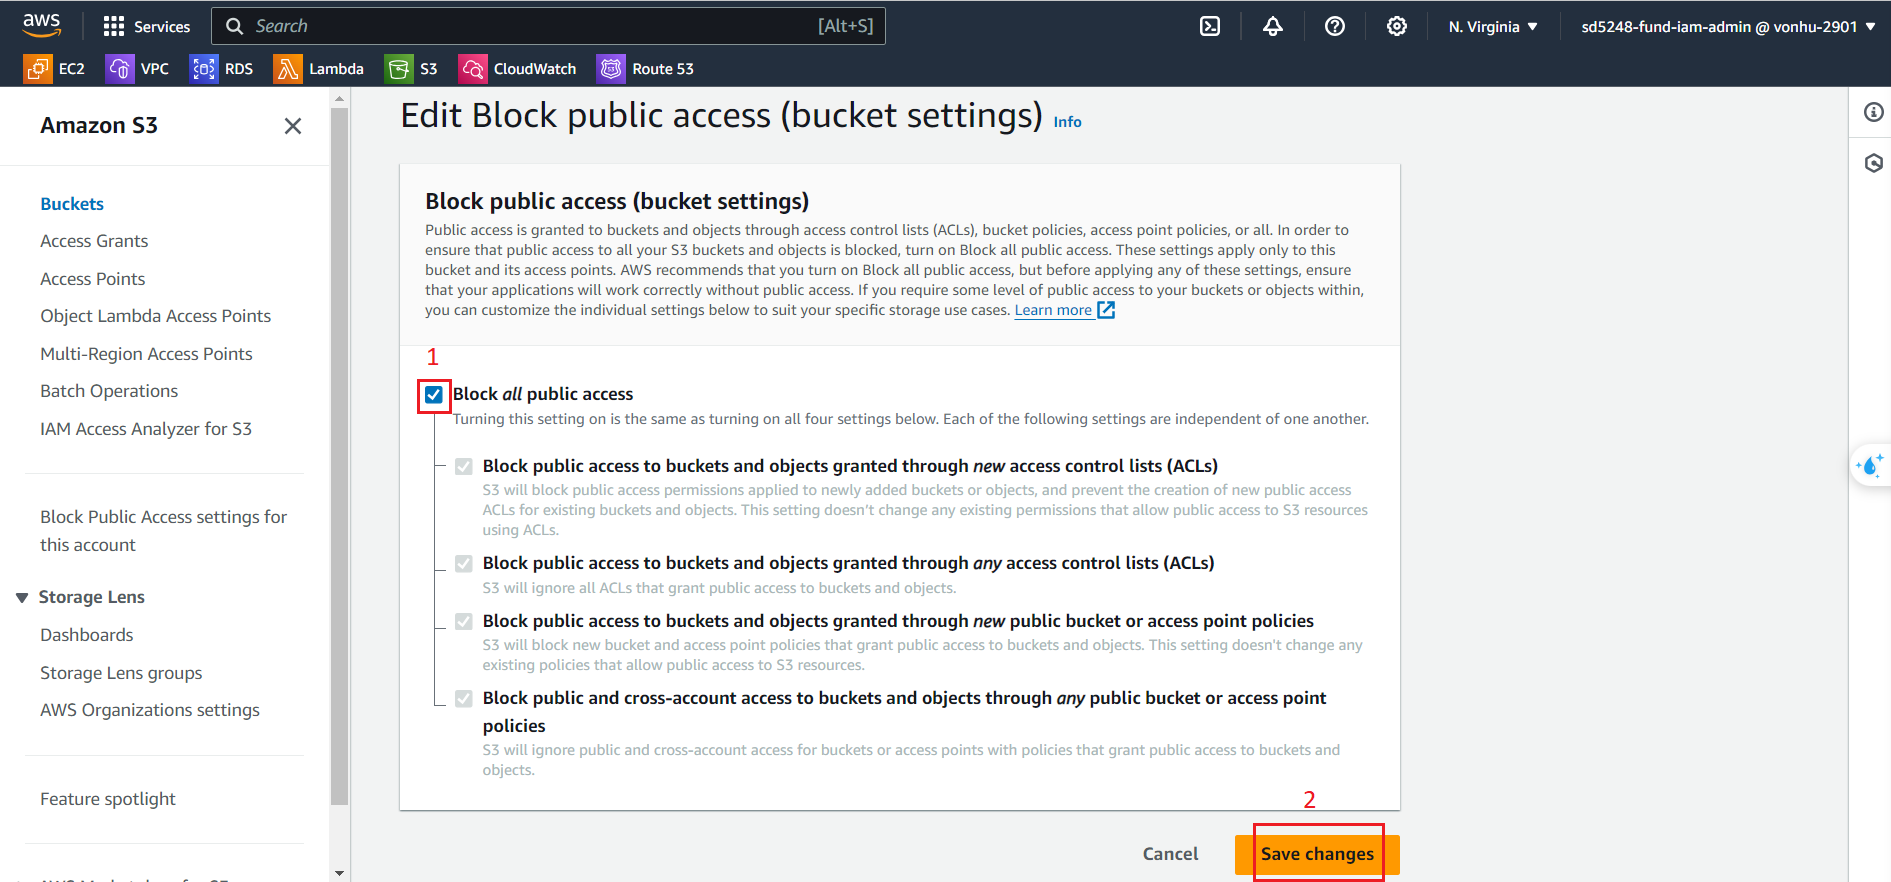Select the EC2 favorite shortcut
Screen dimensions: 1891x882
[x=55, y=68]
